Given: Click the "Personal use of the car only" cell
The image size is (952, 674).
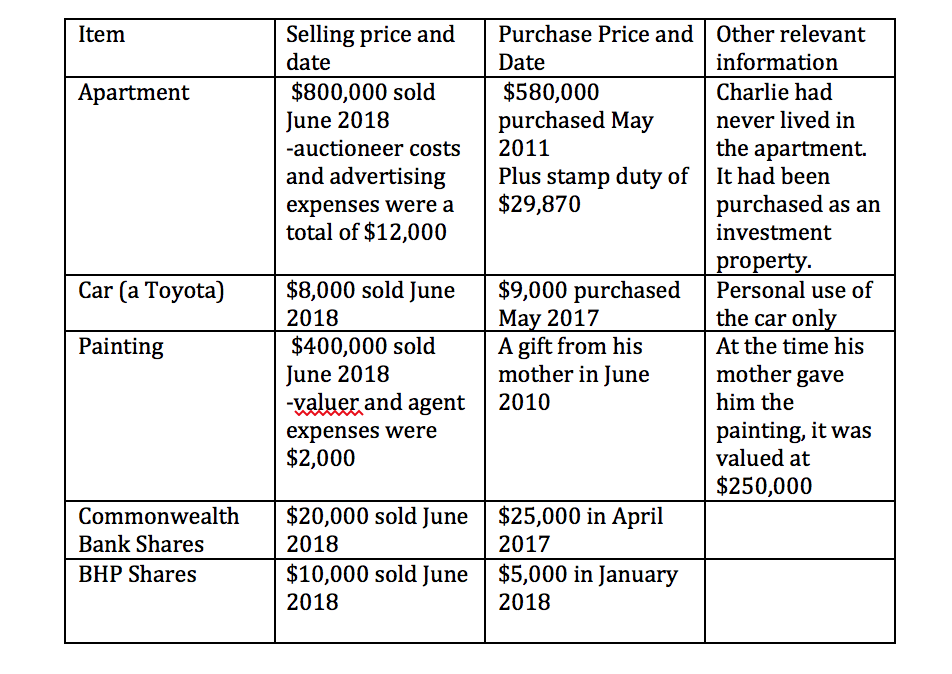Looking at the screenshot, I should coord(794,304).
